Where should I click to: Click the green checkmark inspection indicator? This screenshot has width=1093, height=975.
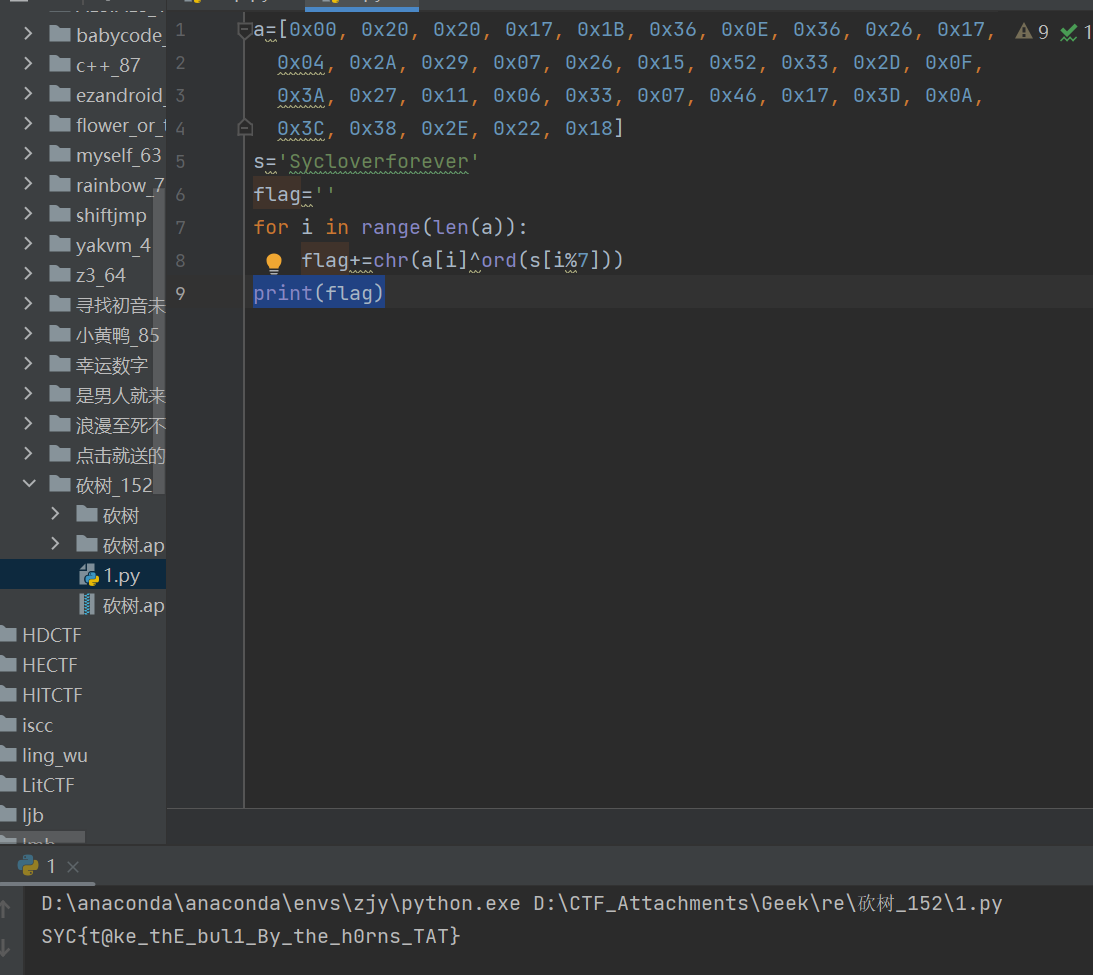pyautogui.click(x=1068, y=32)
